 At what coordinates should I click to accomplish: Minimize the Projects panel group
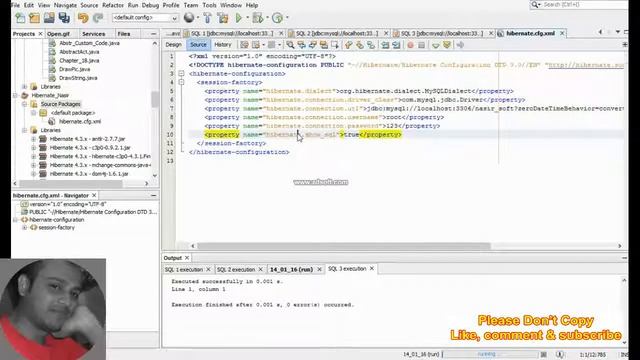pos(153,34)
